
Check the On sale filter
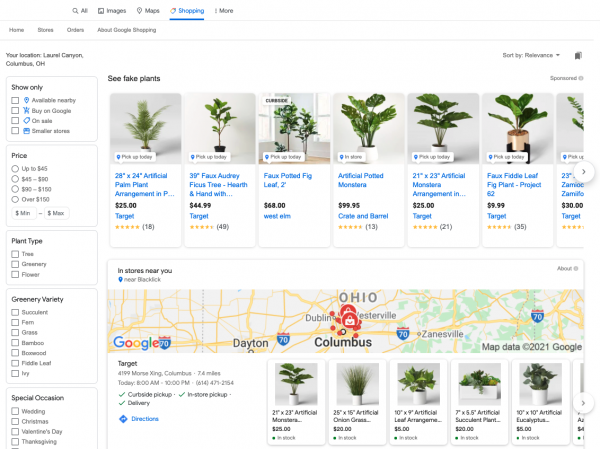(x=15, y=121)
